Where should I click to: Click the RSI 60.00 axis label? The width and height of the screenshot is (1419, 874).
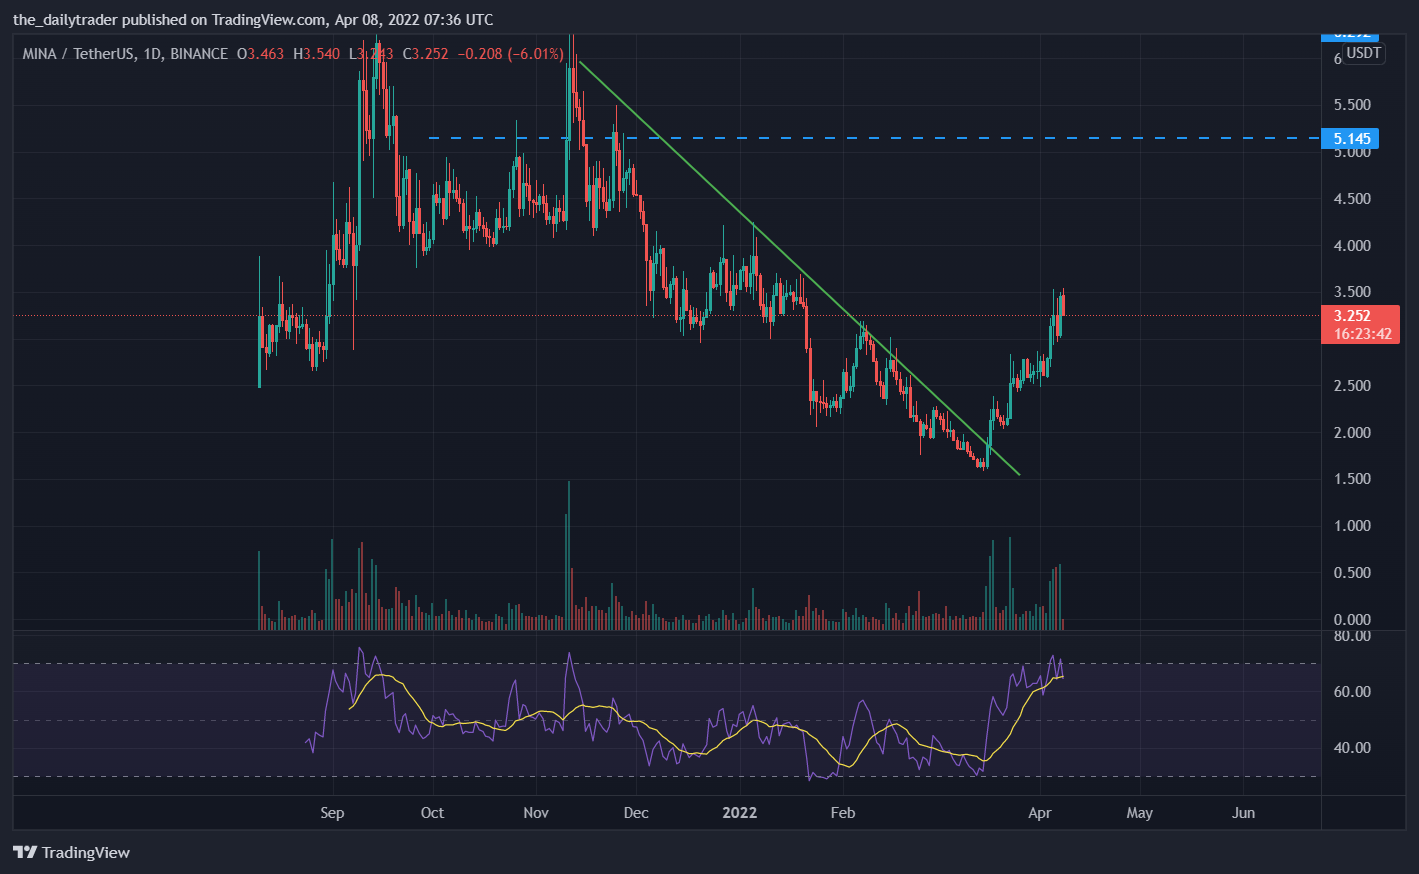click(1352, 692)
